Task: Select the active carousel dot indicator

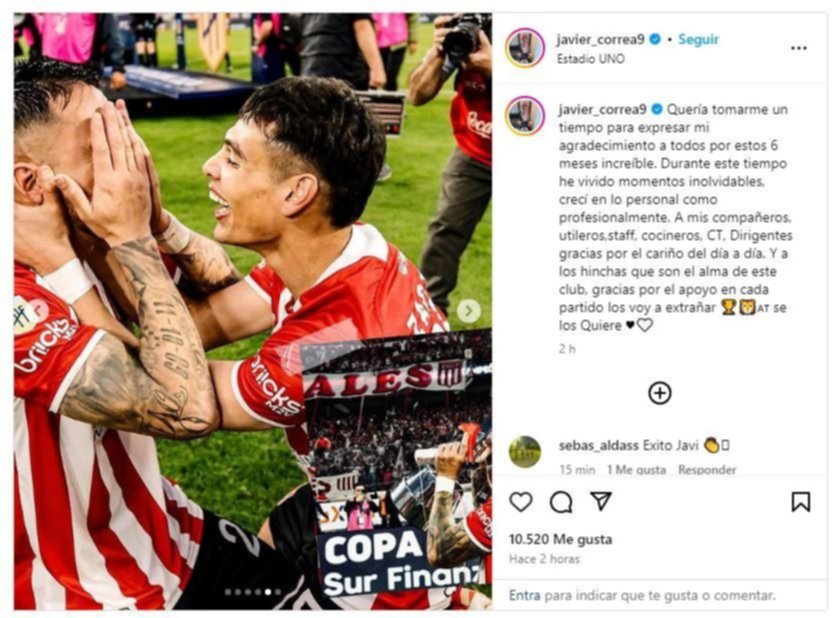Action: pyautogui.click(x=268, y=592)
